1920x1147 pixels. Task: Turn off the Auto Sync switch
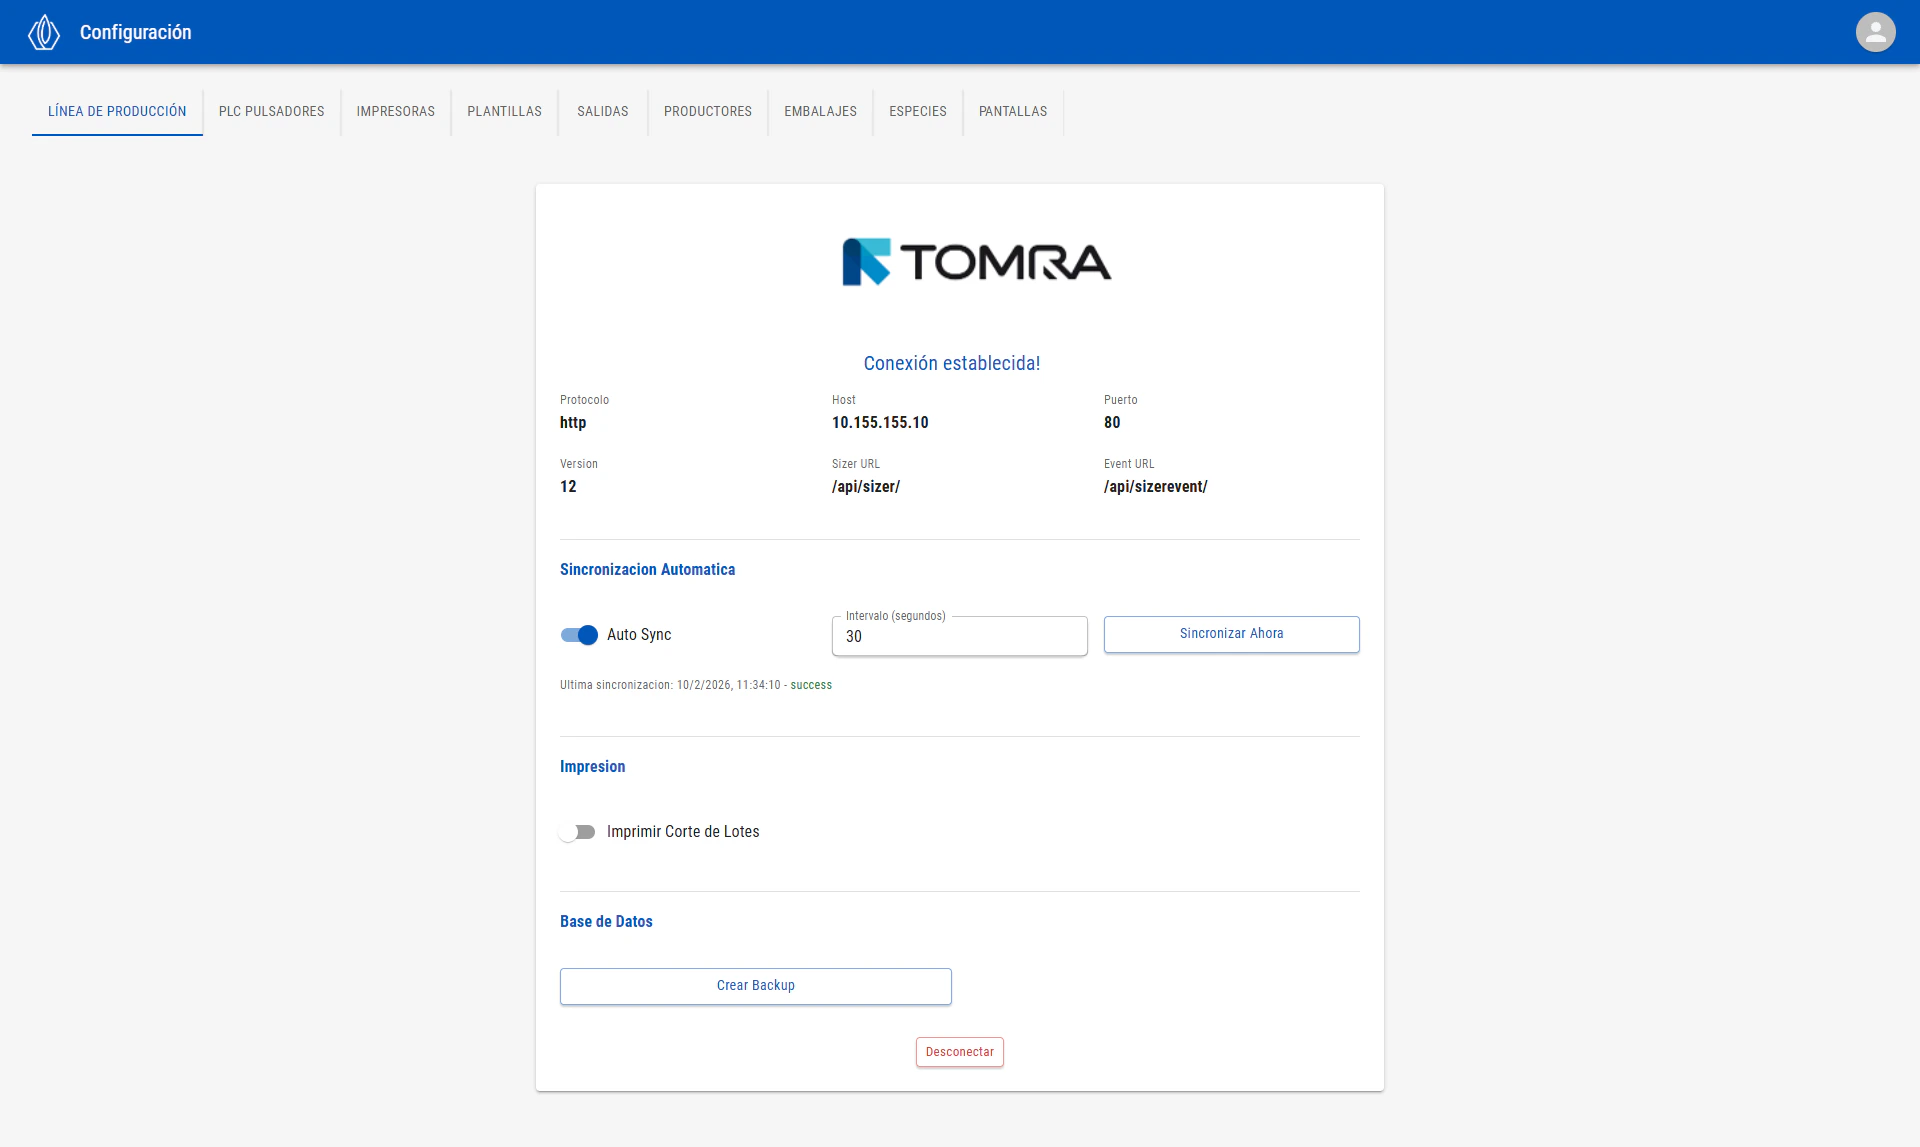(579, 635)
